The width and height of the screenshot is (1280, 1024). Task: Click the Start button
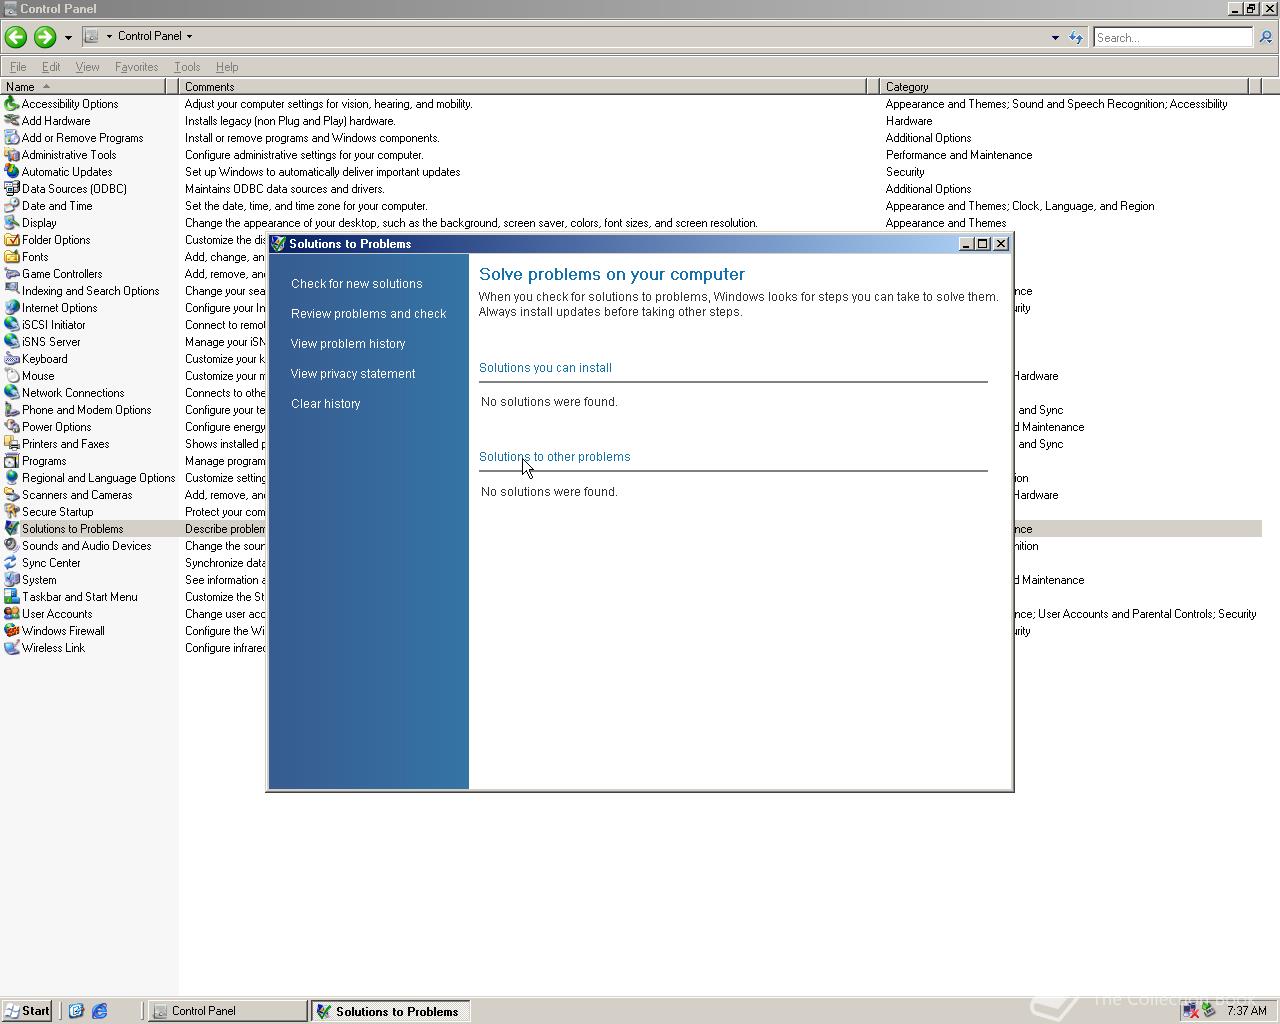click(x=27, y=1011)
